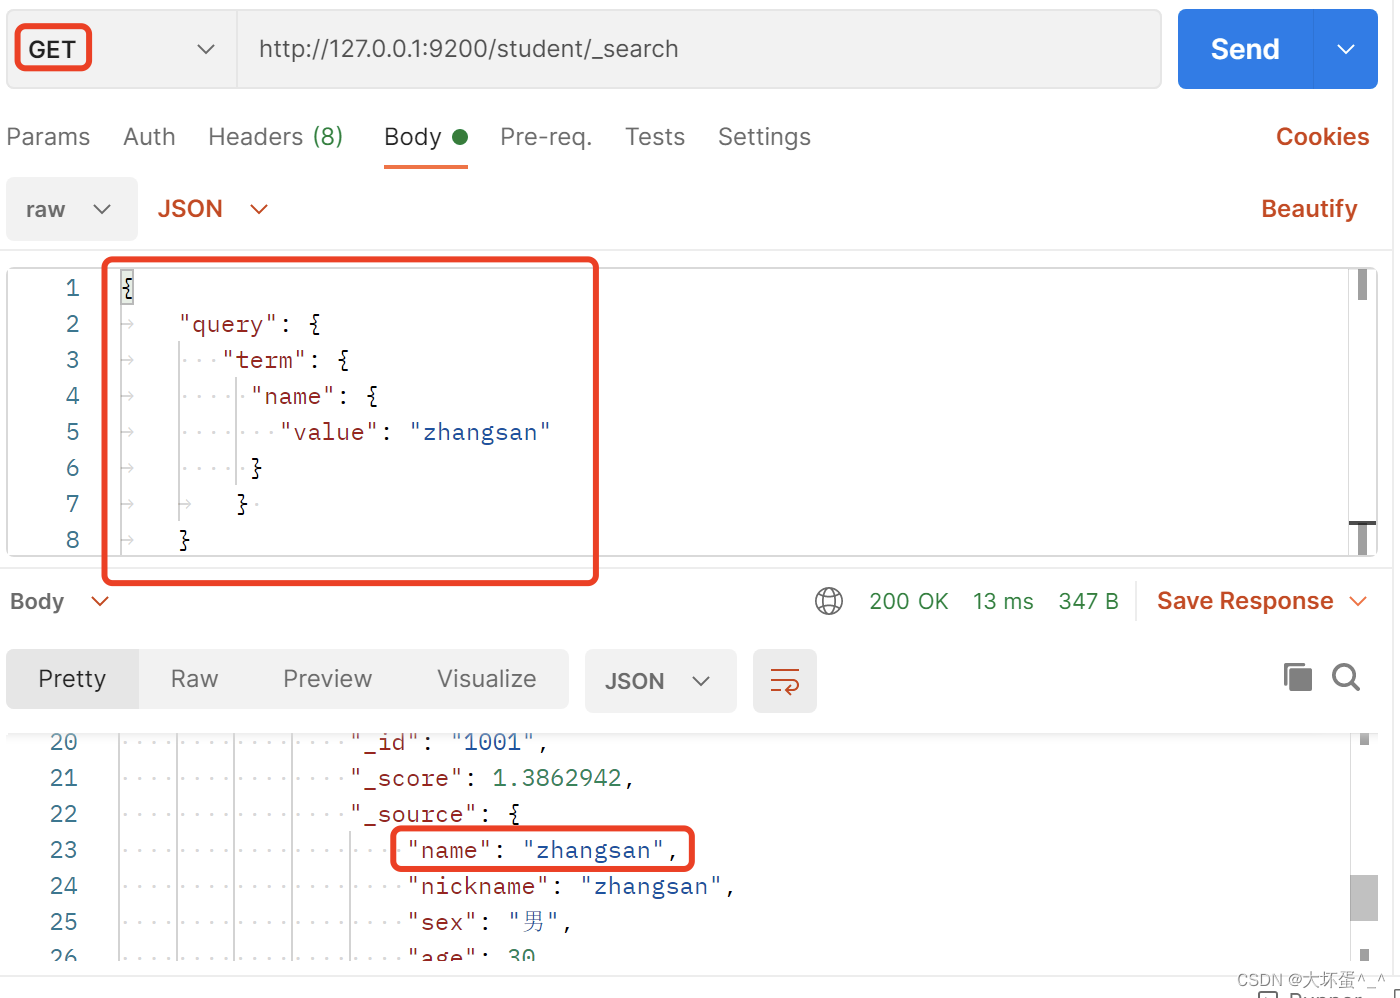Open the Headers (8) tab
The image size is (1400, 998).
[275, 137]
